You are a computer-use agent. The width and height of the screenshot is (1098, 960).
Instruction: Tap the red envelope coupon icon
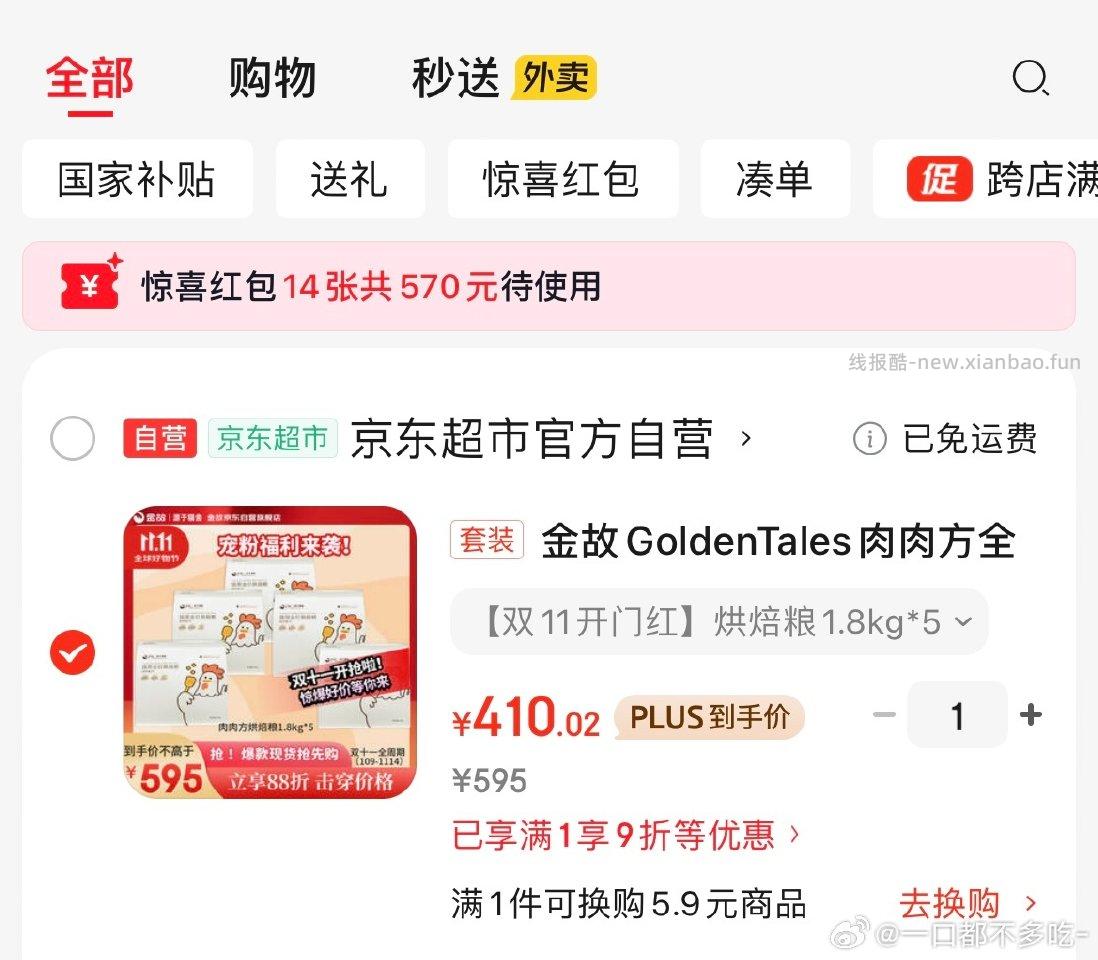91,282
